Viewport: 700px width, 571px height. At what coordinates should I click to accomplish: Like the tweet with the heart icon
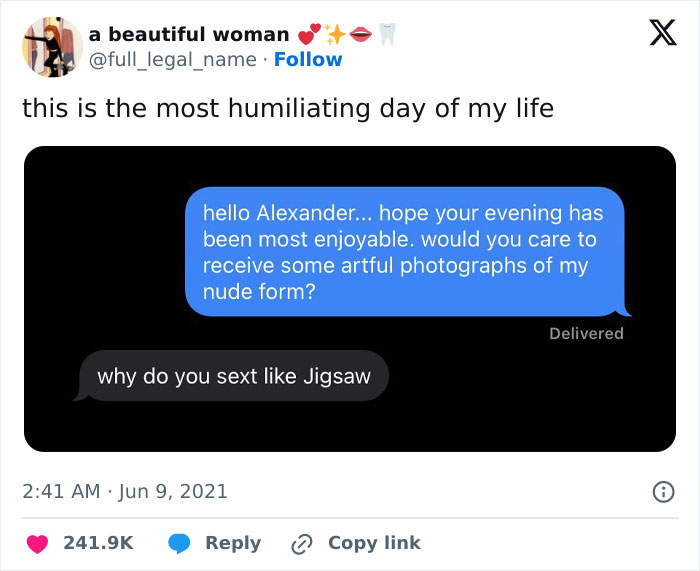point(39,543)
